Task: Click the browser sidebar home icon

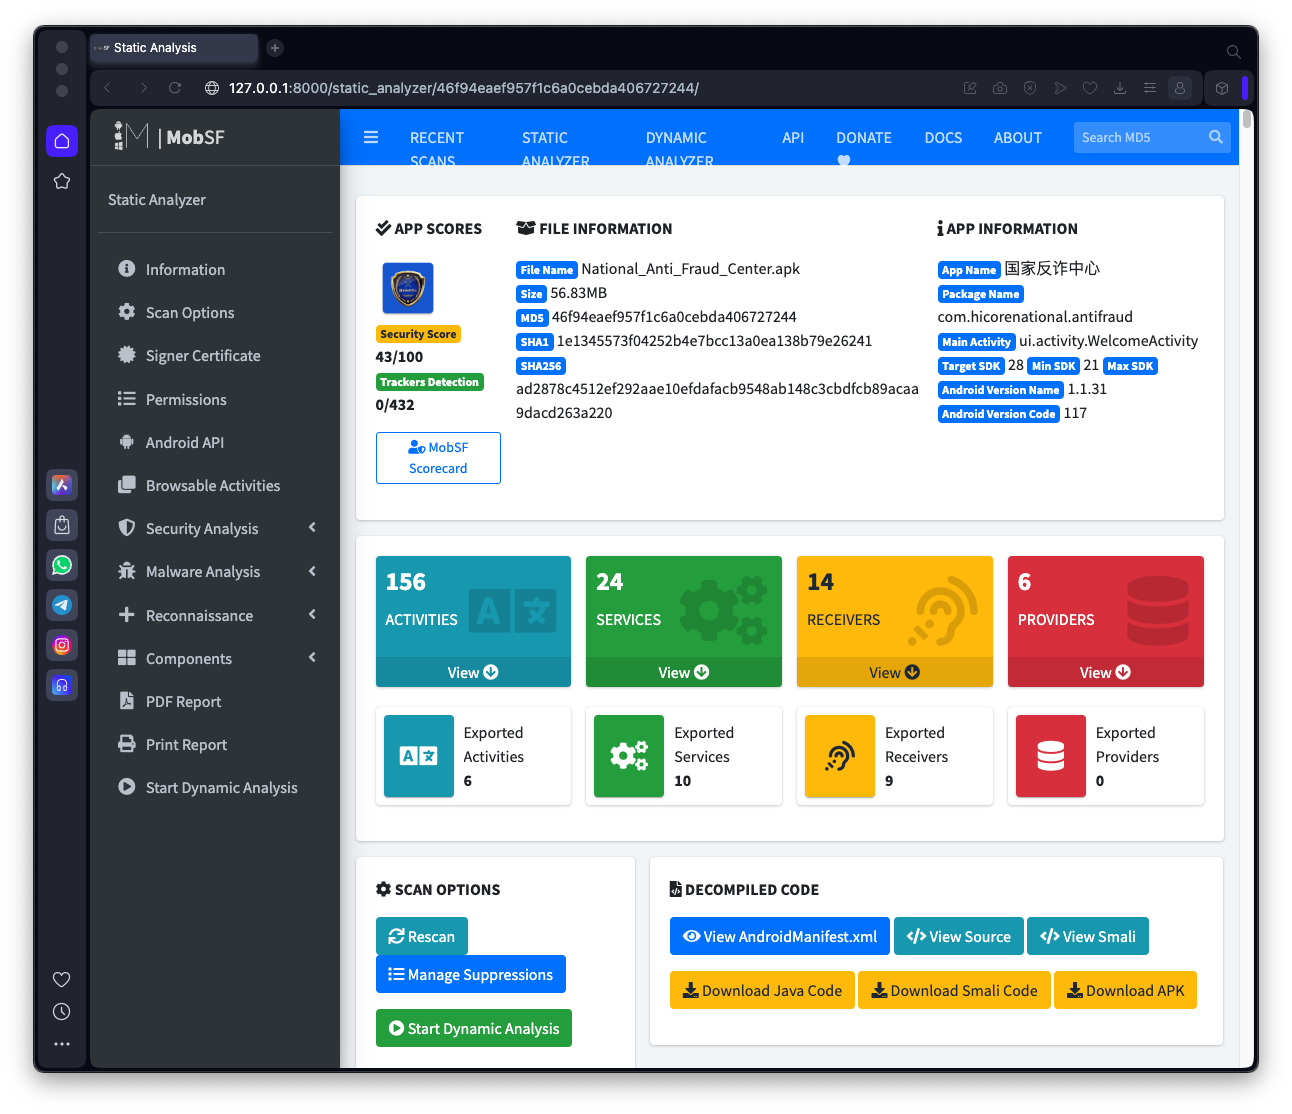Action: [x=62, y=141]
